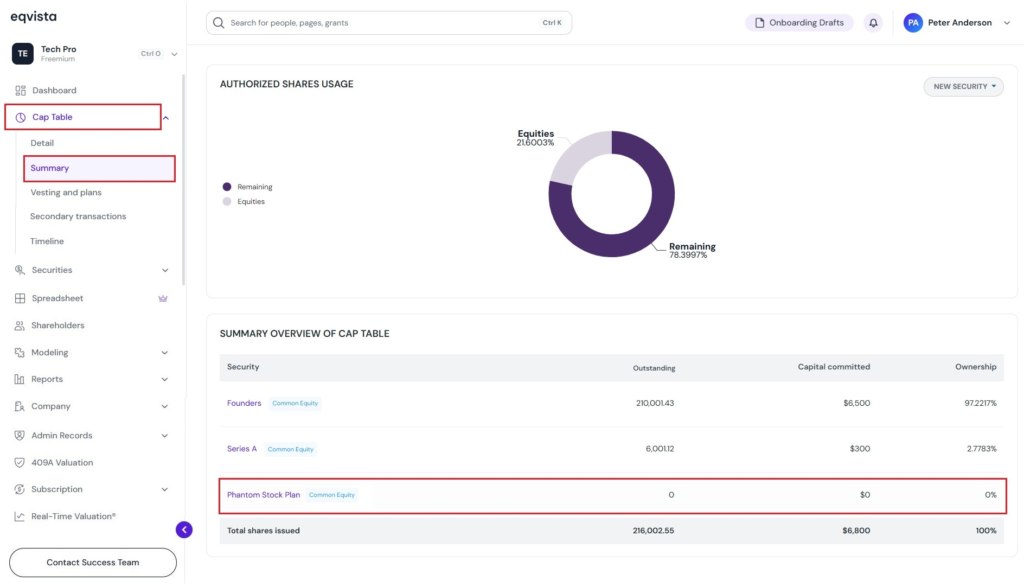Open the New Security dropdown

964,86
